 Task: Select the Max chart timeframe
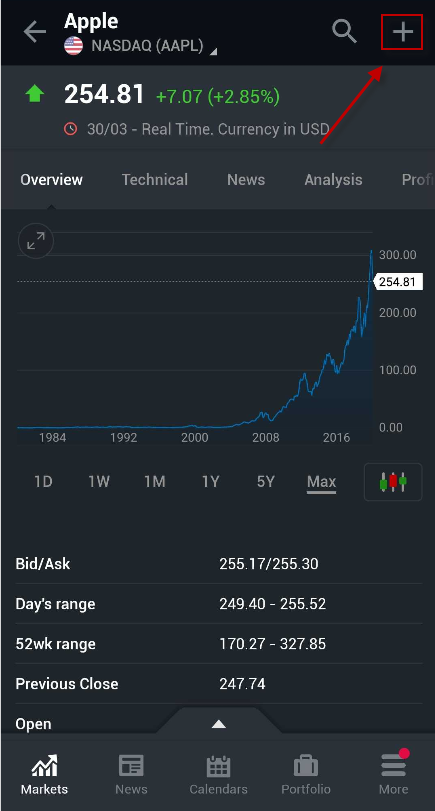click(x=321, y=483)
